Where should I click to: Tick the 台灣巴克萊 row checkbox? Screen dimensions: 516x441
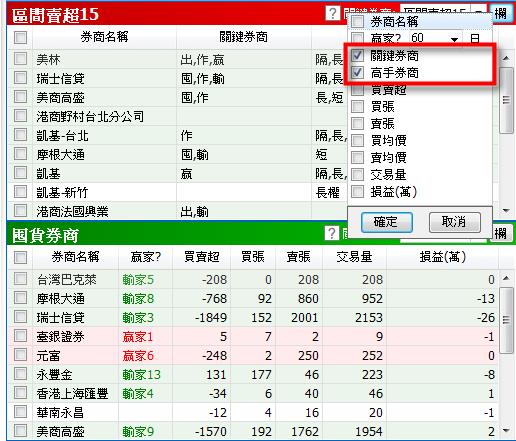21,279
